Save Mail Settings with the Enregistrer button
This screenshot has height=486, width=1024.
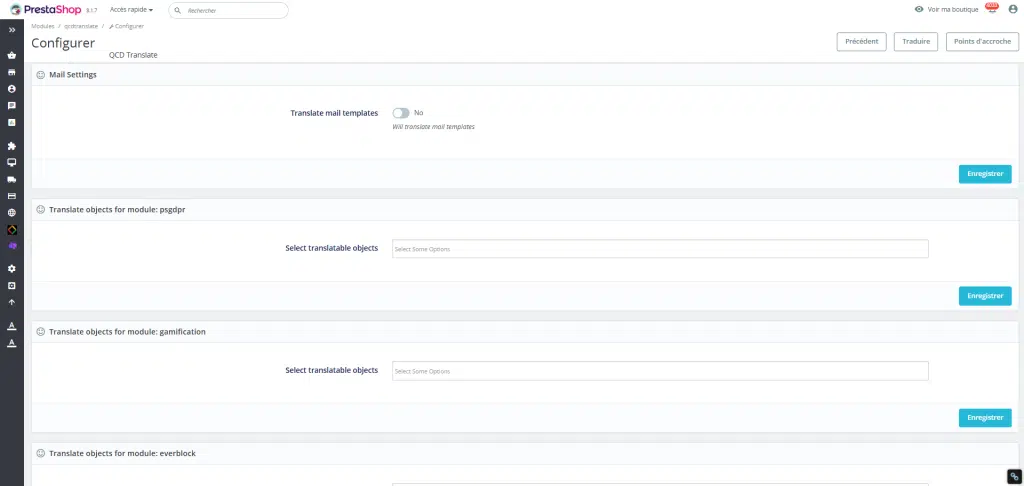985,174
